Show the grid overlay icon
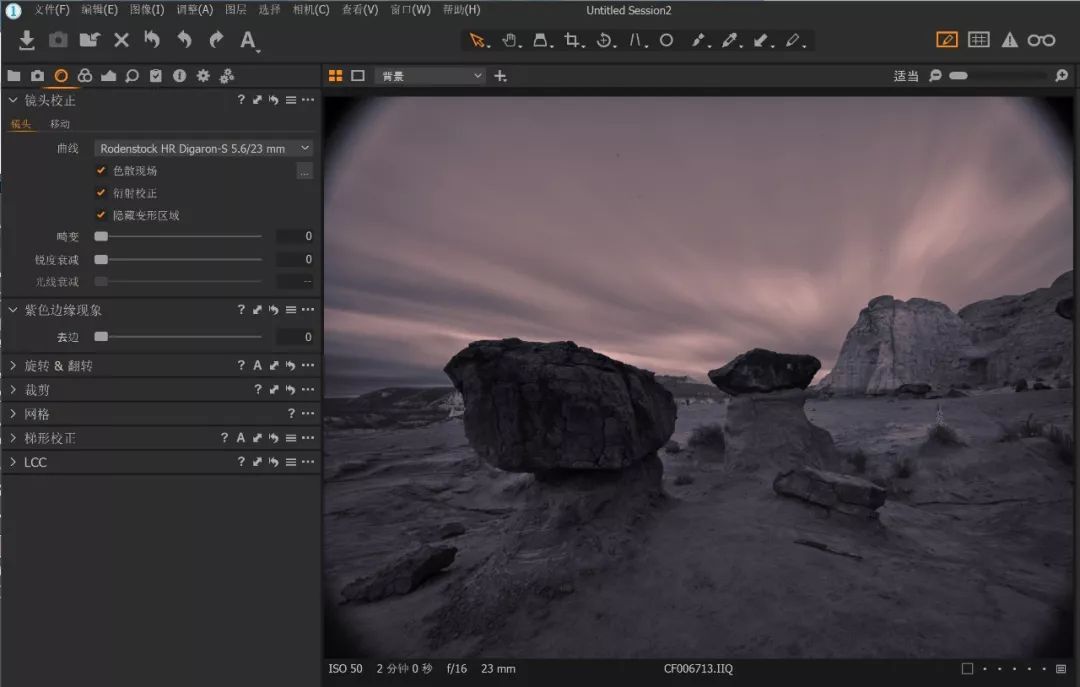The width and height of the screenshot is (1080, 687). [979, 40]
